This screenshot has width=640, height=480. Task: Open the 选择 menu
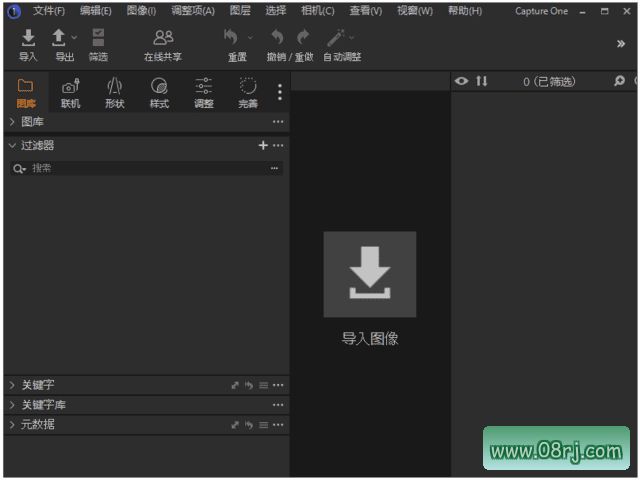point(276,11)
